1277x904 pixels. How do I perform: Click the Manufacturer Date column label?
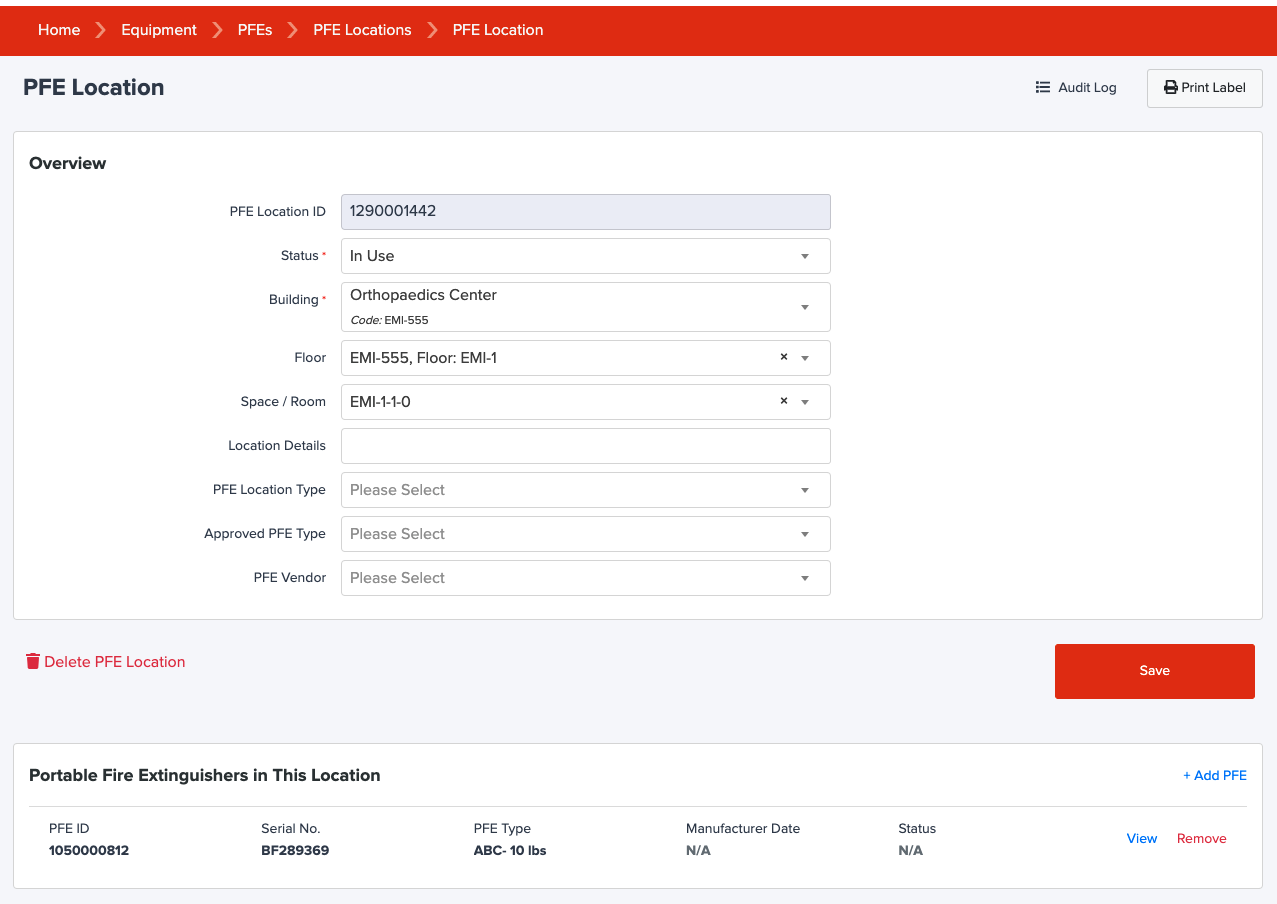743,828
